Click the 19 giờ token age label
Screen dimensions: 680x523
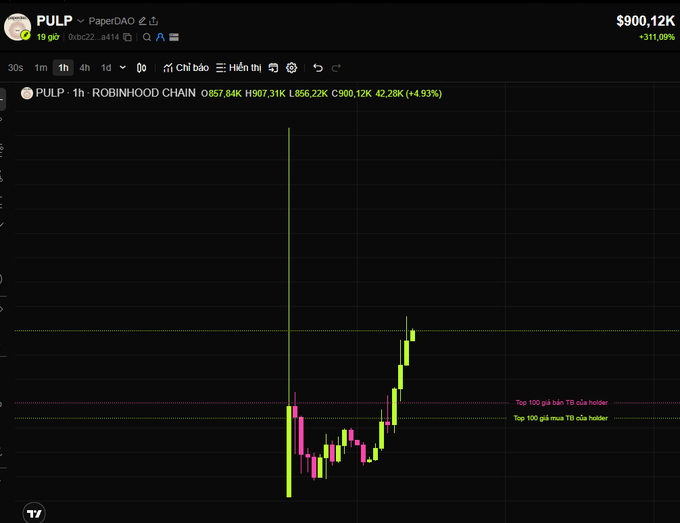[x=48, y=37]
